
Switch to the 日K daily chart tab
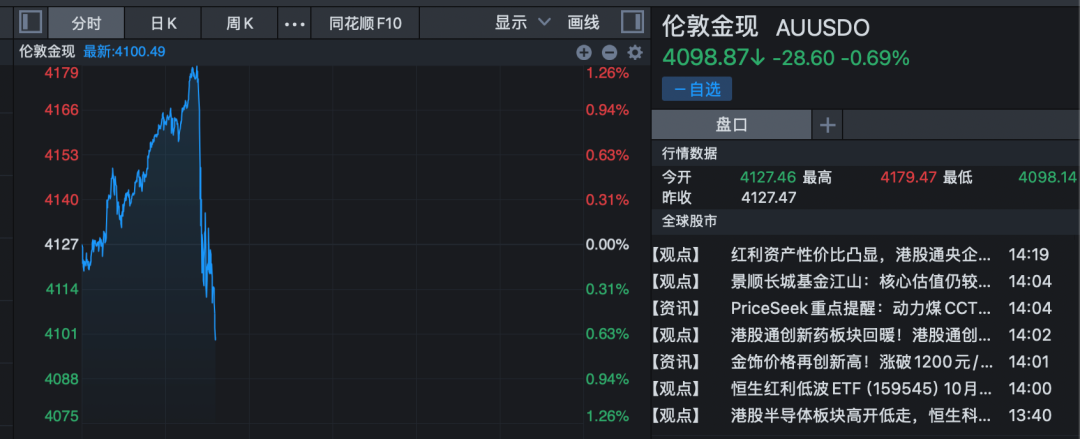(x=163, y=22)
